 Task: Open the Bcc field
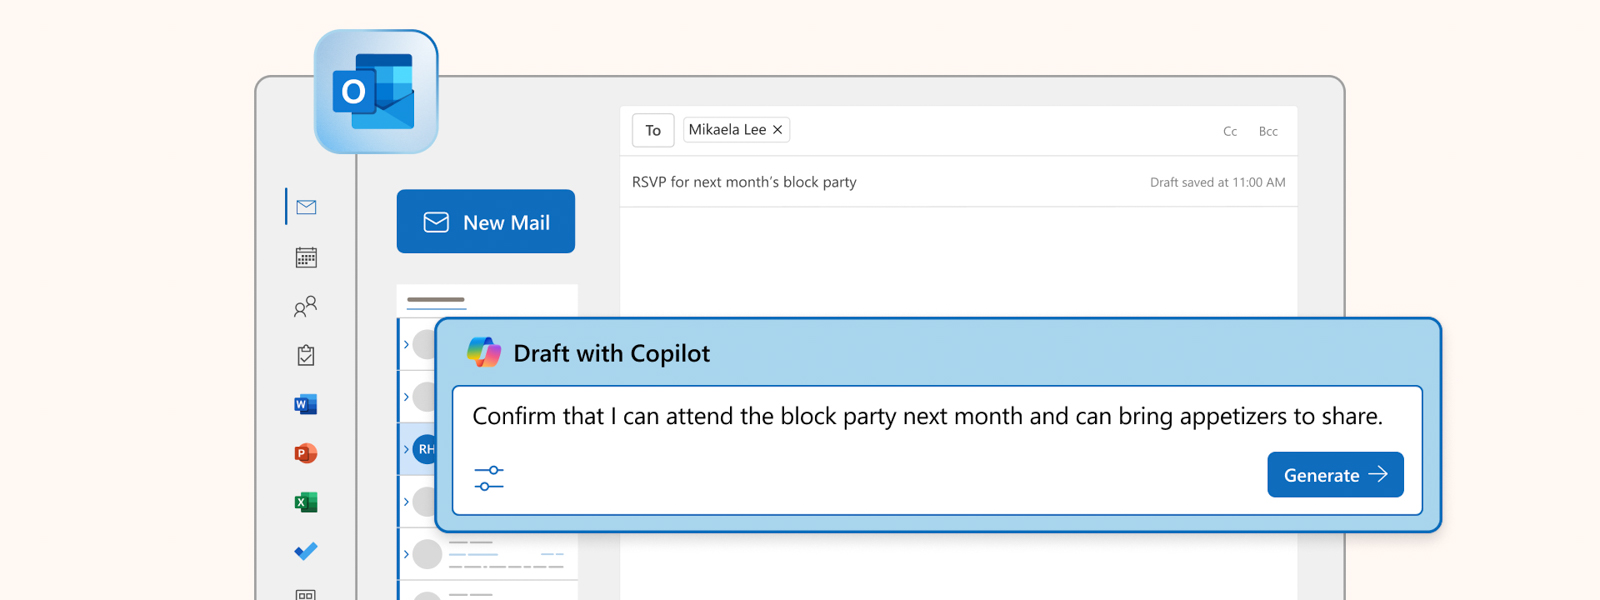[x=1268, y=131]
